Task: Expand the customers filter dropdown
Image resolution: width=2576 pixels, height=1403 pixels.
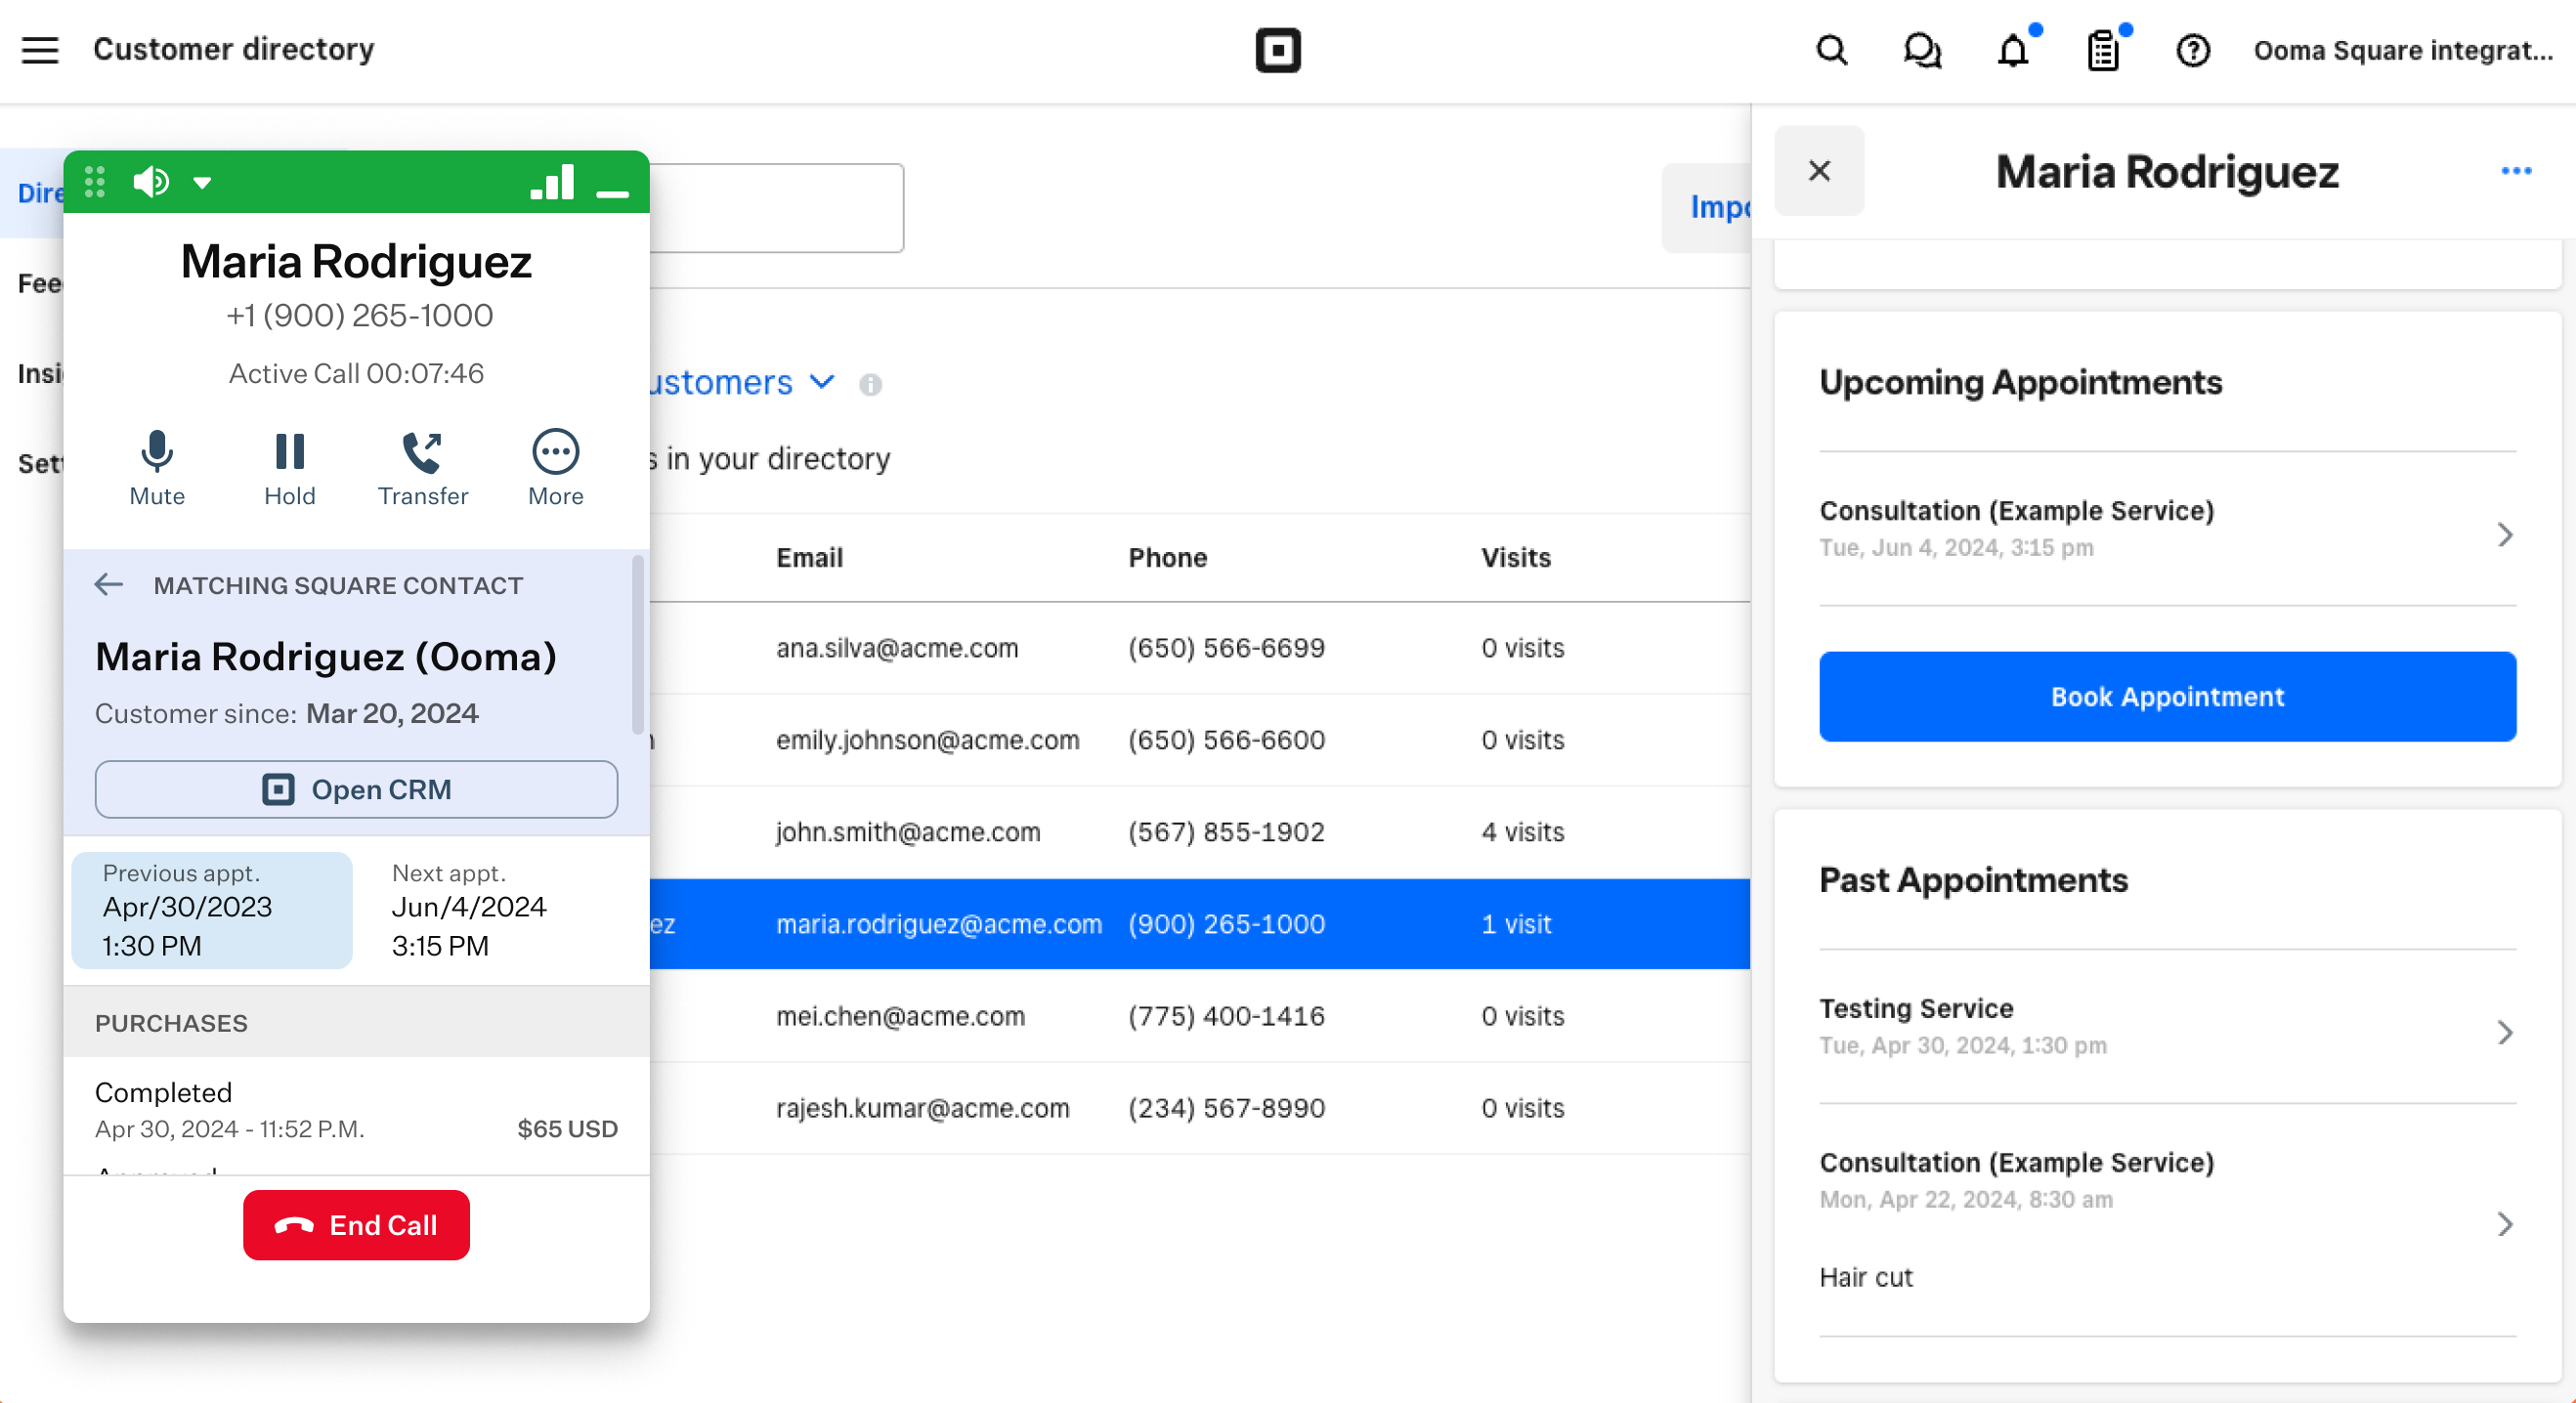Action: click(822, 382)
